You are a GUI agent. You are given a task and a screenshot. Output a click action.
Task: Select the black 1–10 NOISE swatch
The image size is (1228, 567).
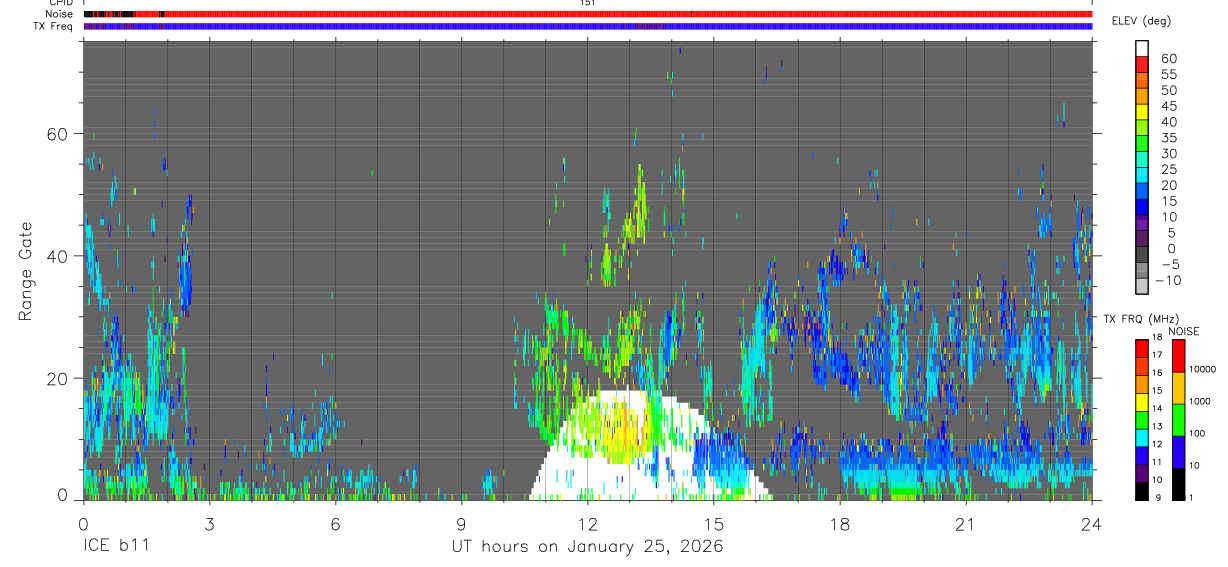click(x=1180, y=483)
